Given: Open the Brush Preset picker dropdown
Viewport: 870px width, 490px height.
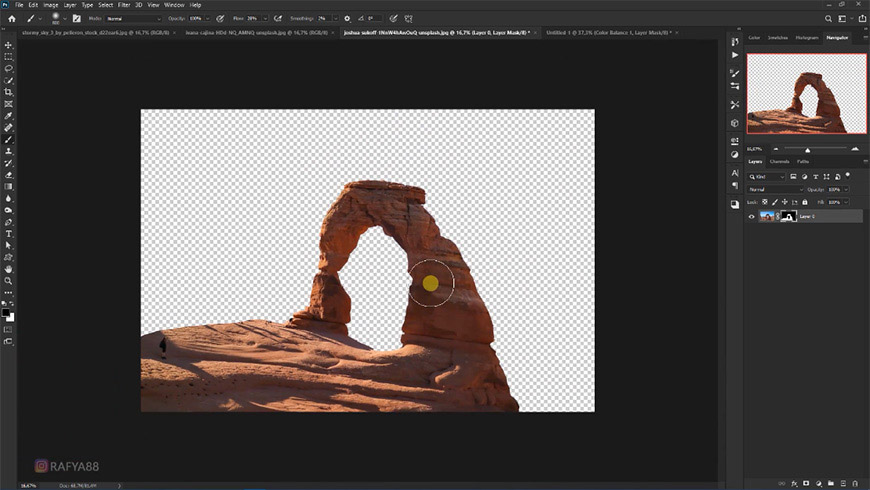Looking at the screenshot, I should [x=64, y=18].
